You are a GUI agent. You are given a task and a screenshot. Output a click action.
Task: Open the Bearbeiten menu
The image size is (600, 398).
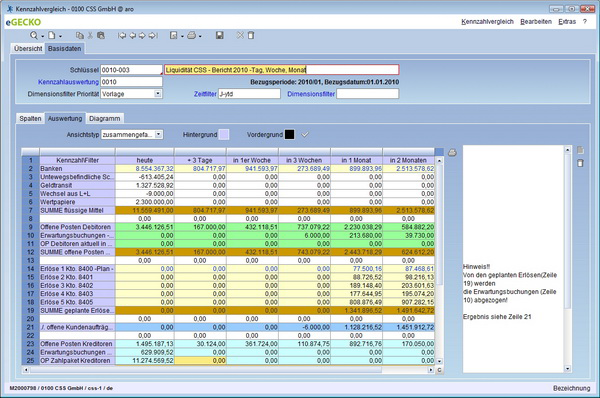coord(536,22)
